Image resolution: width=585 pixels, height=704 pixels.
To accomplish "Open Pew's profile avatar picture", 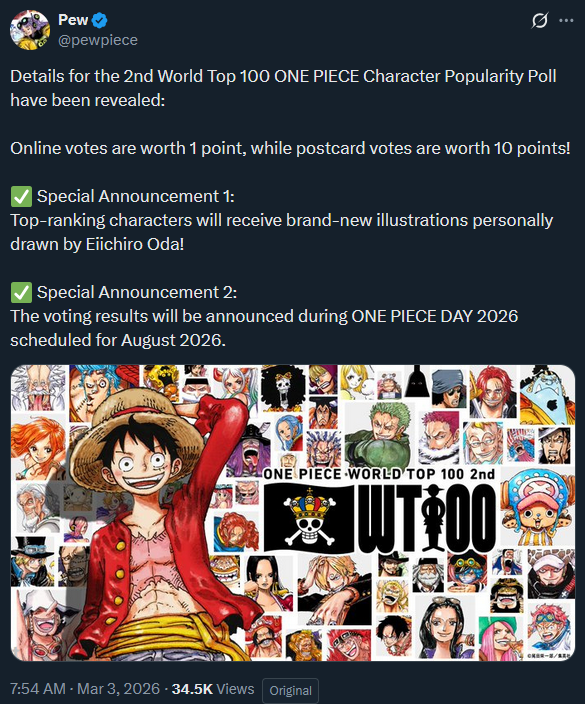I will (30, 30).
